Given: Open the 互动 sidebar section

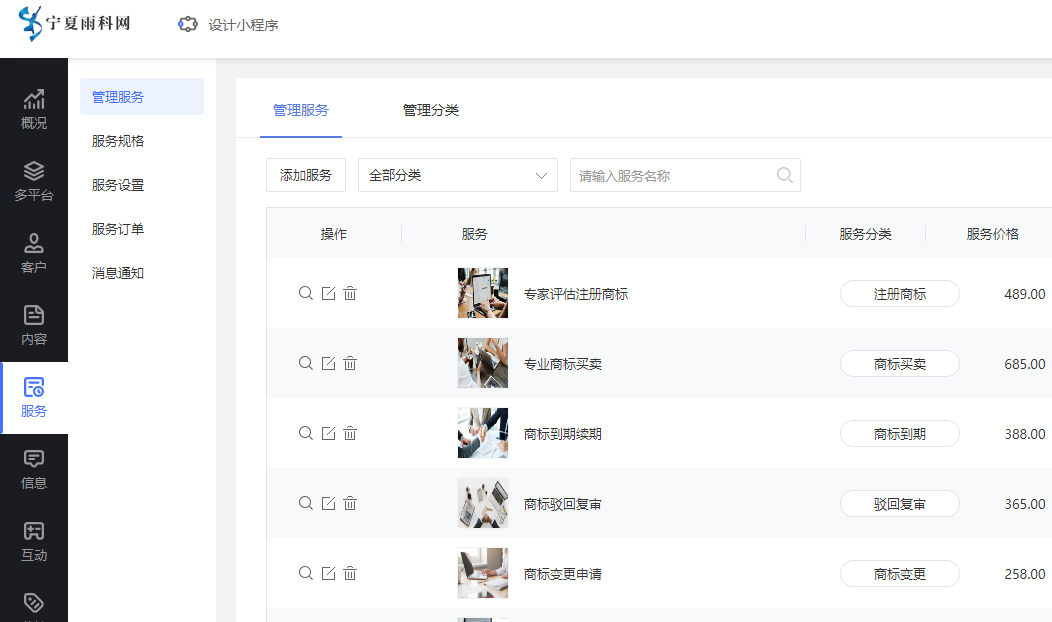Looking at the screenshot, I should [x=34, y=541].
